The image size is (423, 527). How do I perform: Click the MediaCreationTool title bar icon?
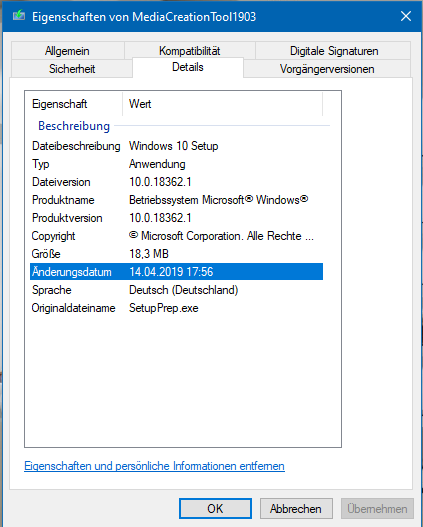(x=19, y=15)
